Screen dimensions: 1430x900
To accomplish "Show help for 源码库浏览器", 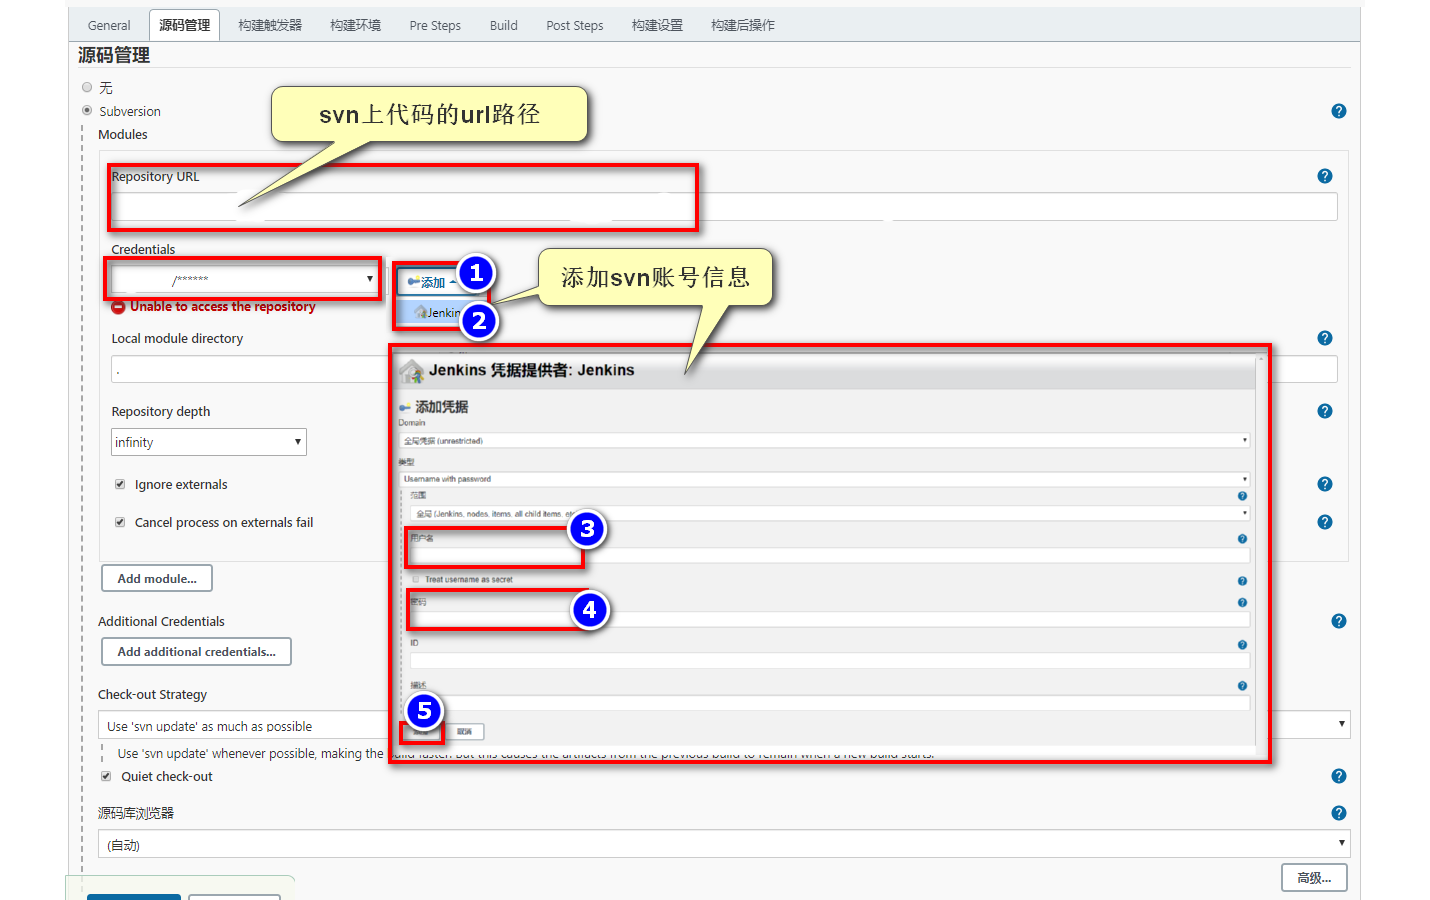I will click(1338, 813).
